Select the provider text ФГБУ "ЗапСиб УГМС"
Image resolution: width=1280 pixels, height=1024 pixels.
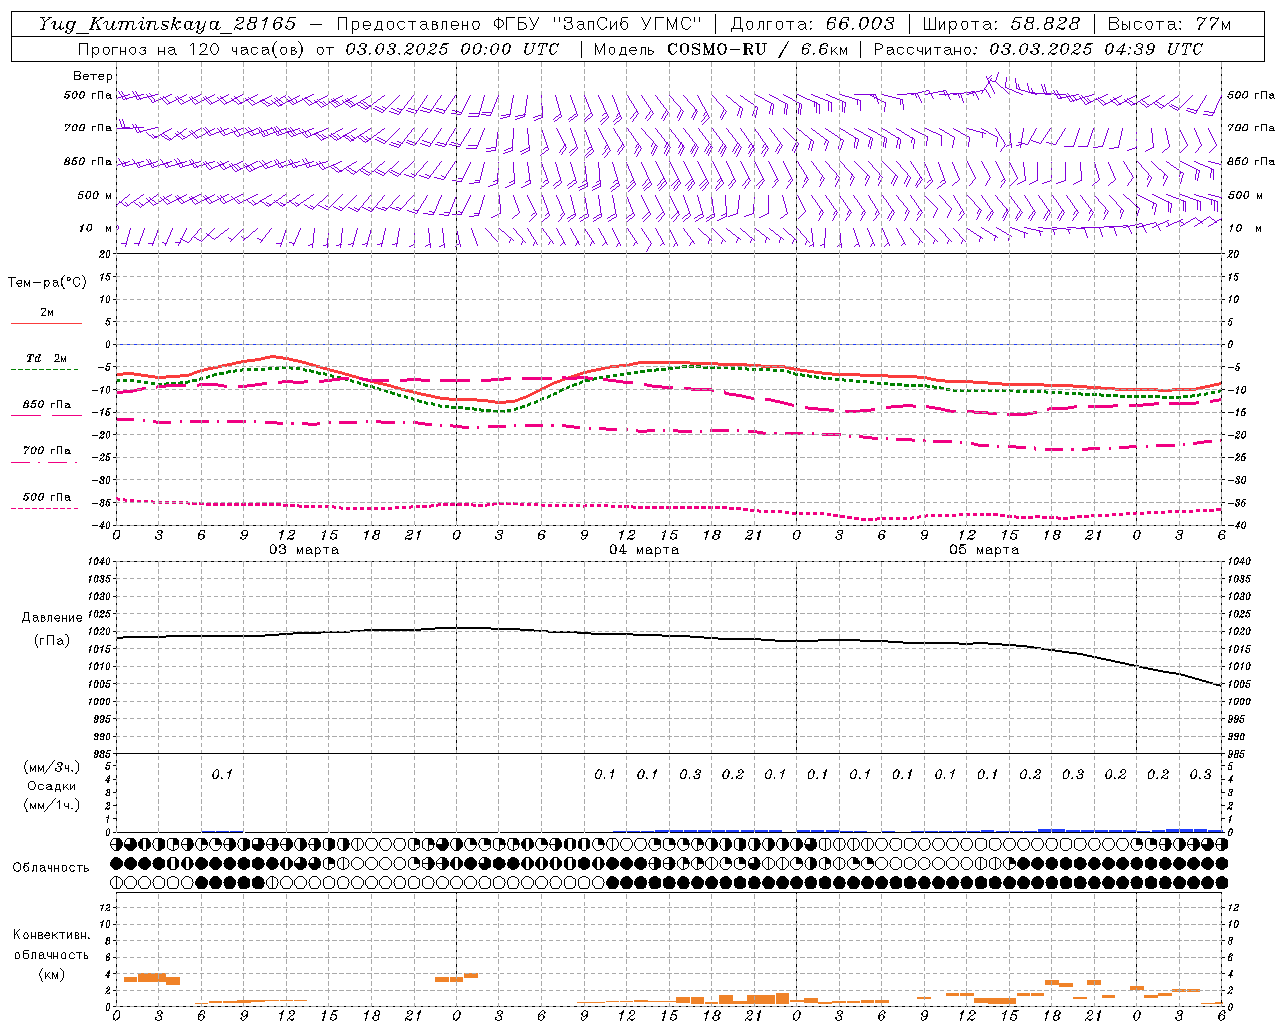[x=599, y=24]
